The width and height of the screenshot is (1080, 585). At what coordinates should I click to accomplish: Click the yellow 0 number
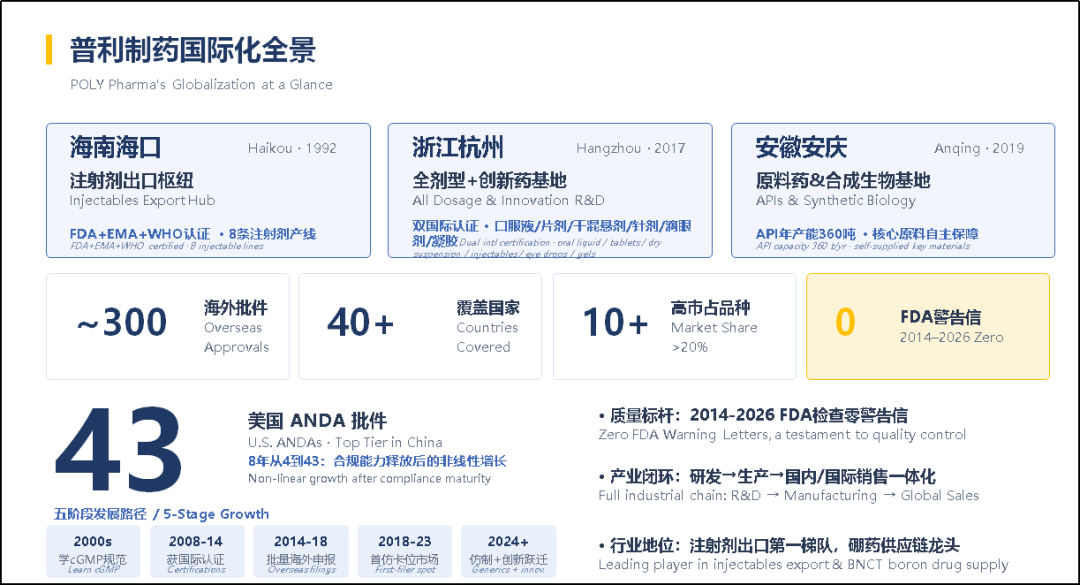click(x=845, y=322)
